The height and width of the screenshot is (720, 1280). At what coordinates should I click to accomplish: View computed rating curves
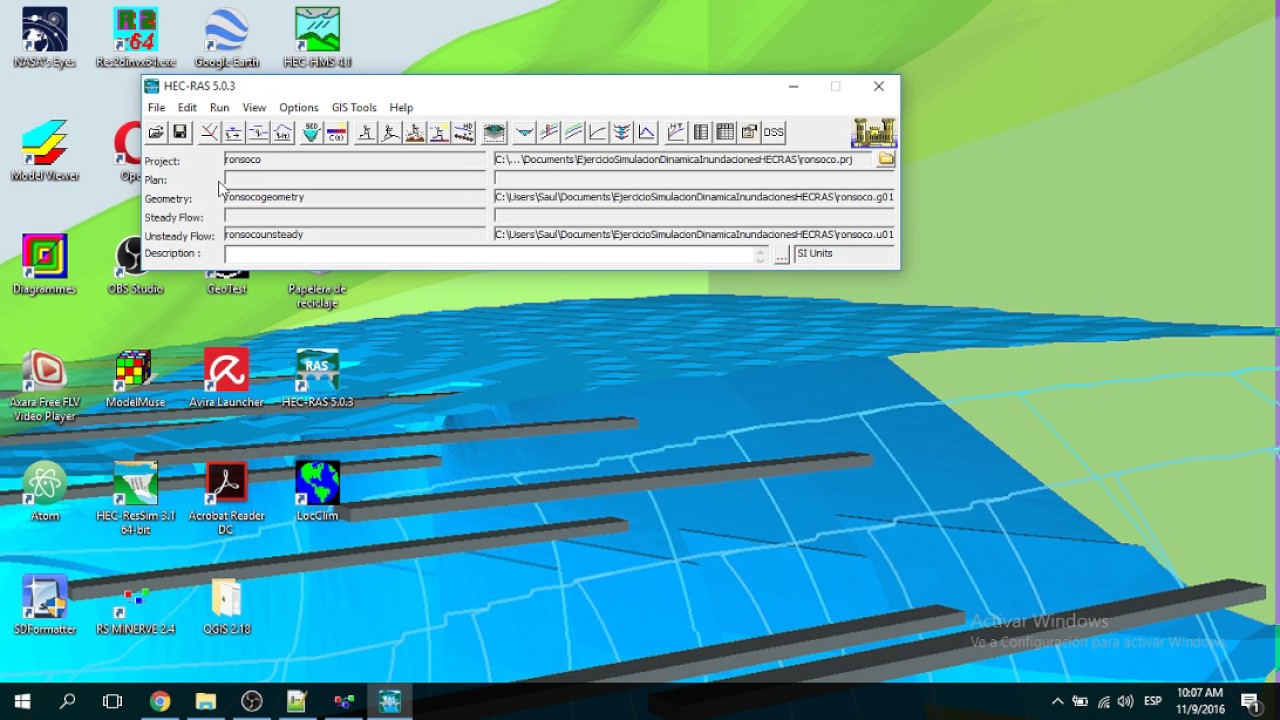point(598,132)
